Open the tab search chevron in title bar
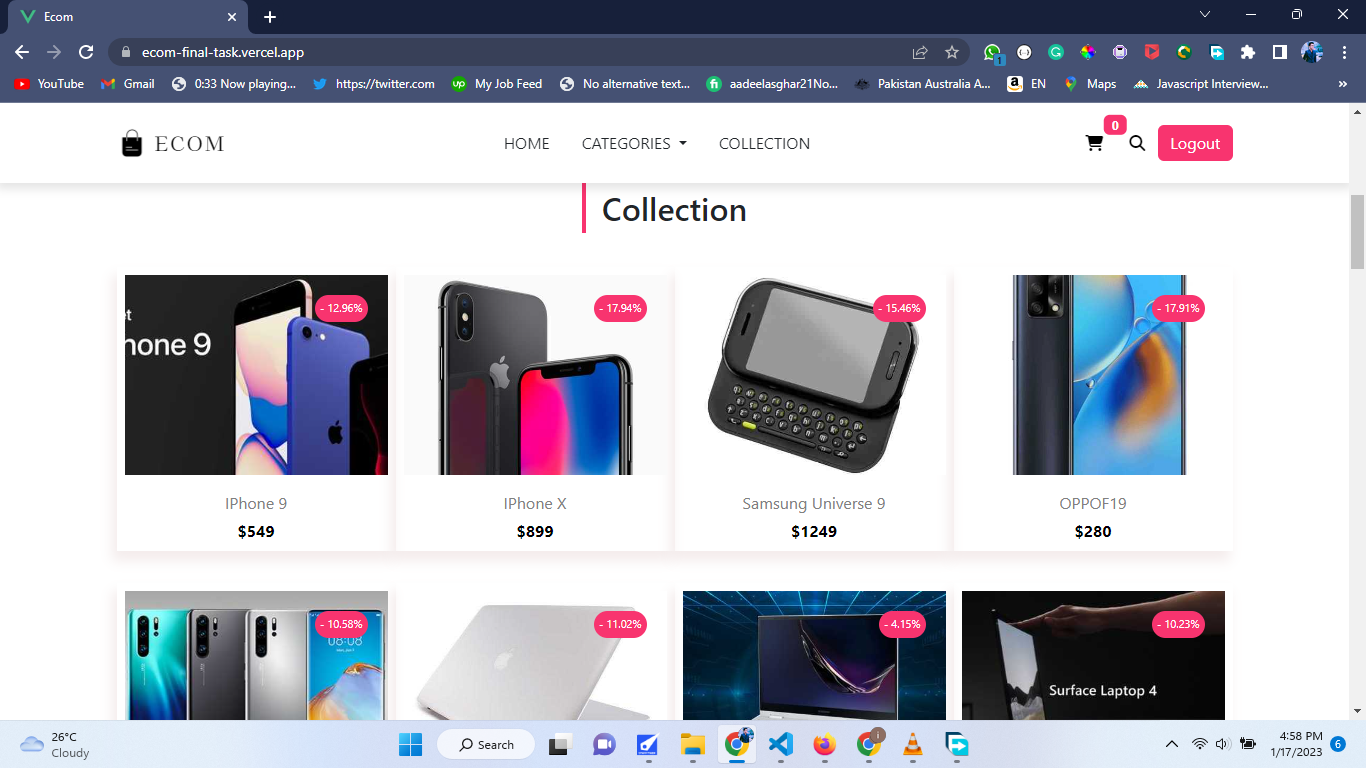 click(1205, 15)
